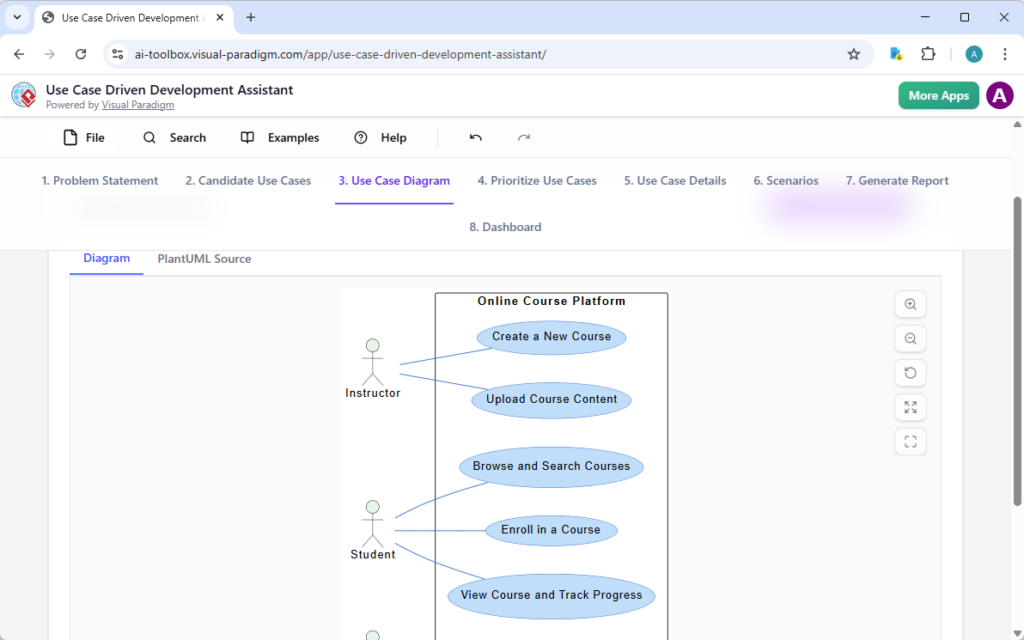Screen dimensions: 1024x640
Task: Fit the diagram to the view
Action: (x=910, y=441)
